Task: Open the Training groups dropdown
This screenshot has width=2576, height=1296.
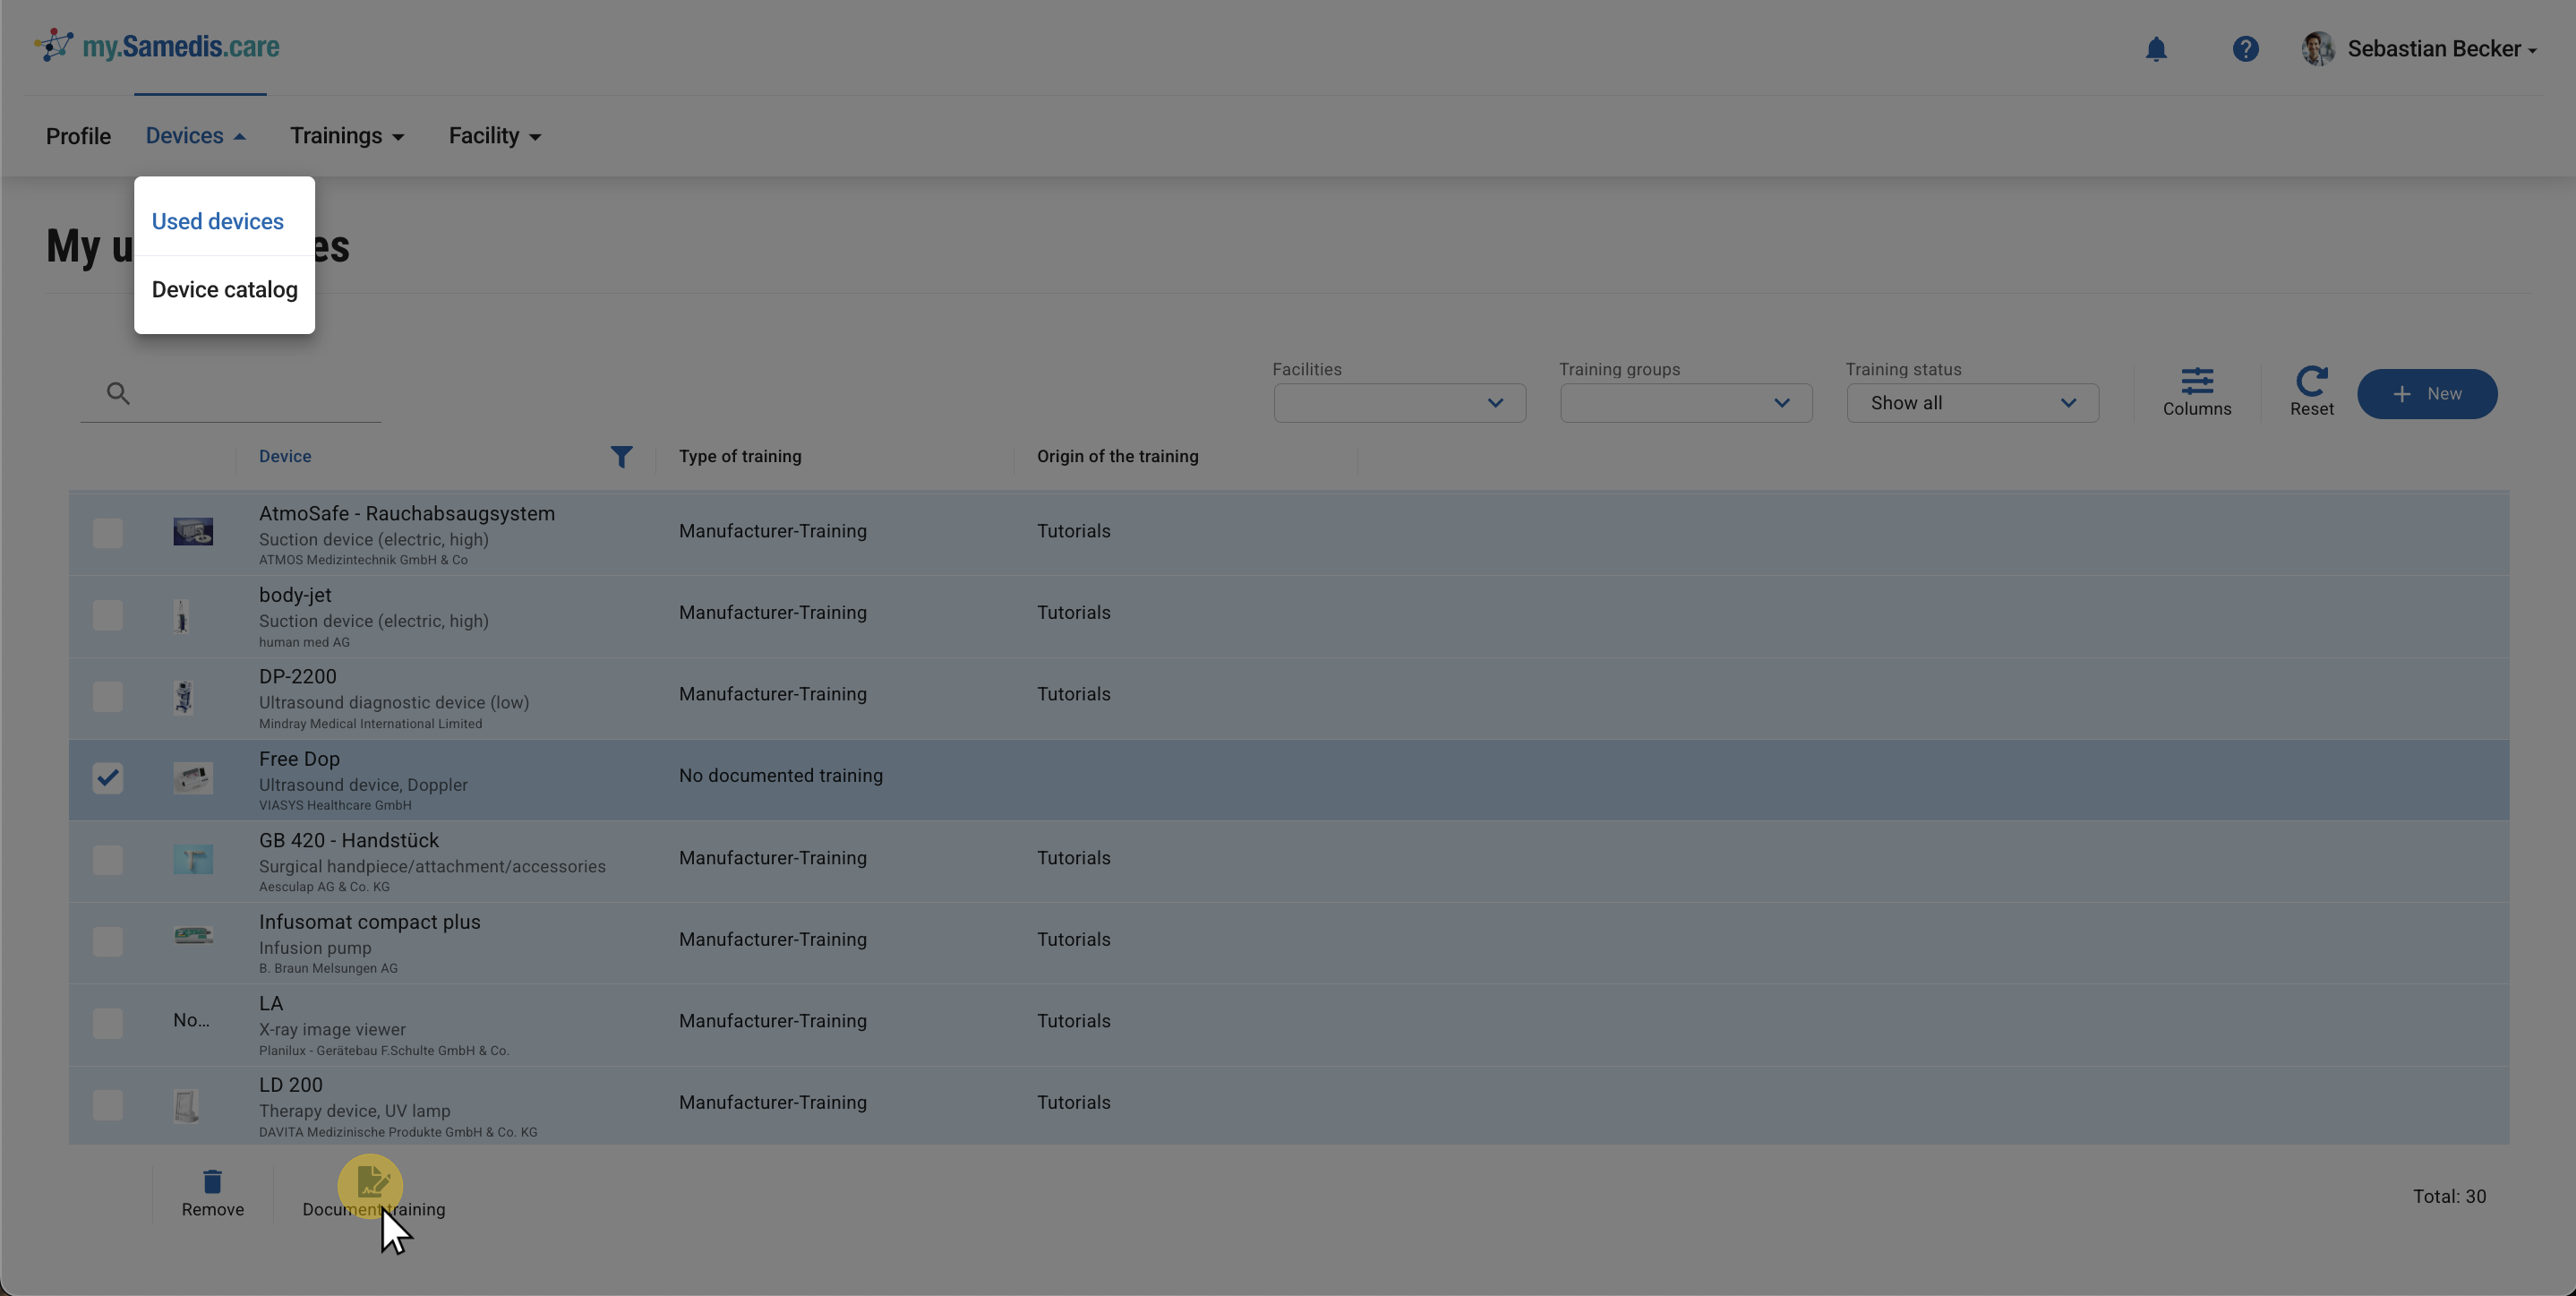Action: pyautogui.click(x=1685, y=403)
